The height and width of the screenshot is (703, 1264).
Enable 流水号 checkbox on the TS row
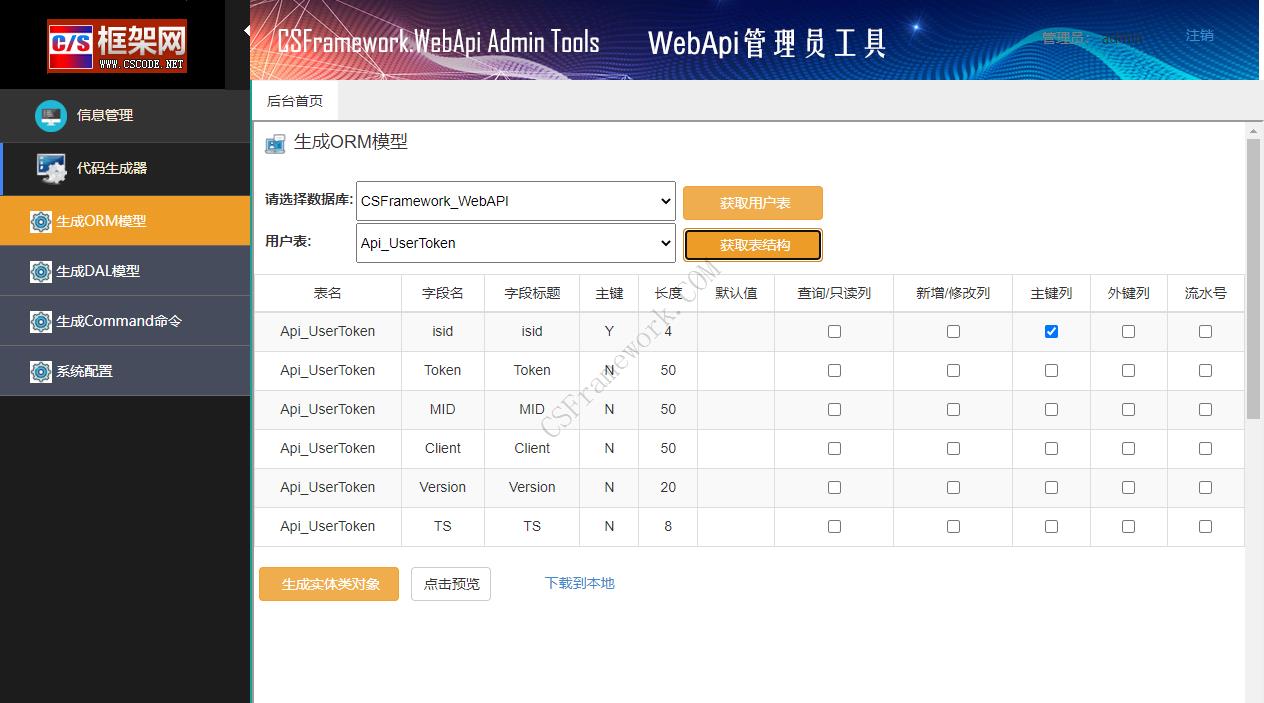pos(1205,526)
